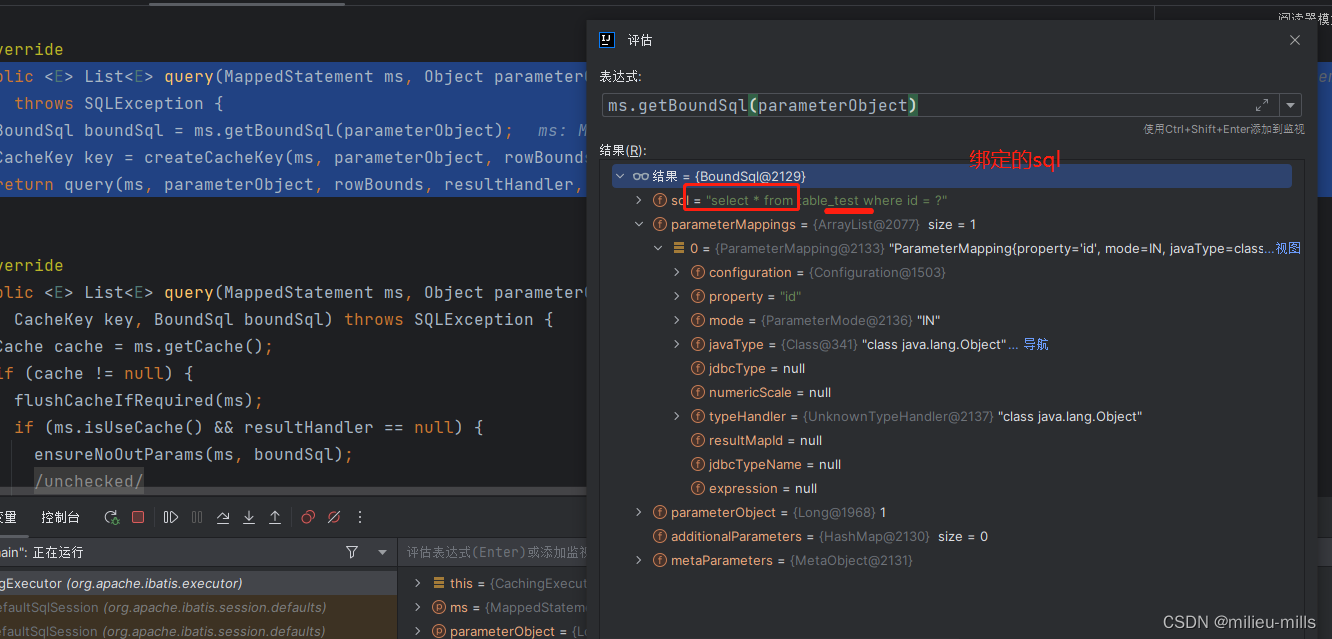The image size is (1332, 639).
Task: Click the ms.getBoundSql expression input field
Action: 900,104
